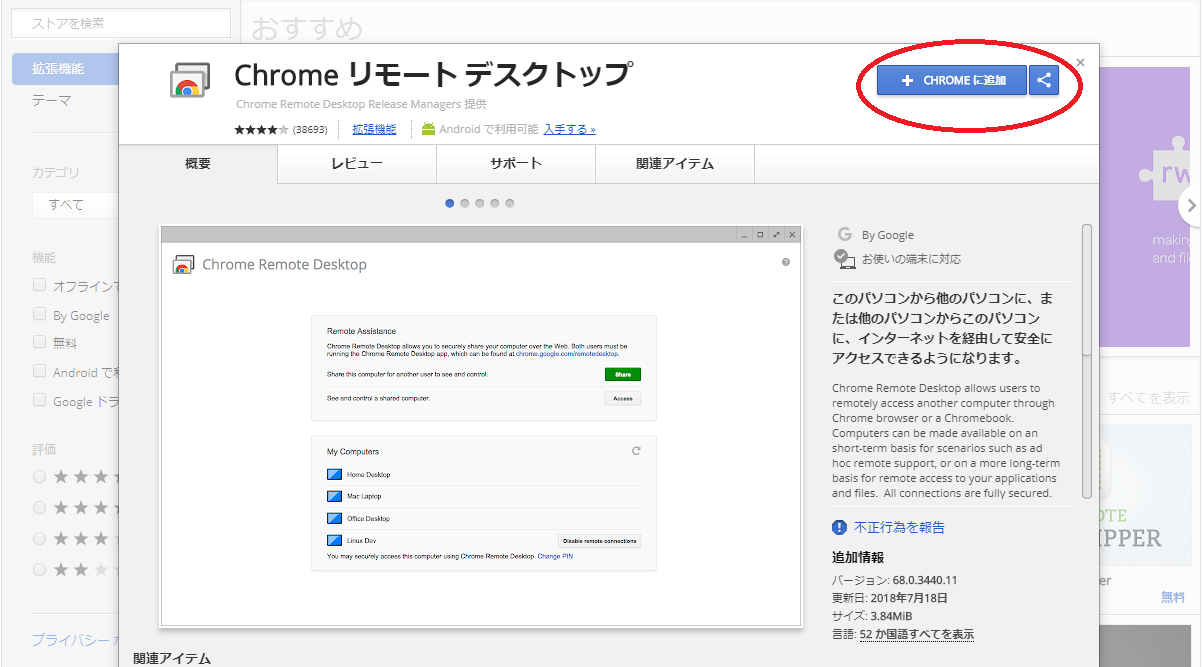Click the 拡張機能 category link
1202x667 pixels.
coord(374,129)
